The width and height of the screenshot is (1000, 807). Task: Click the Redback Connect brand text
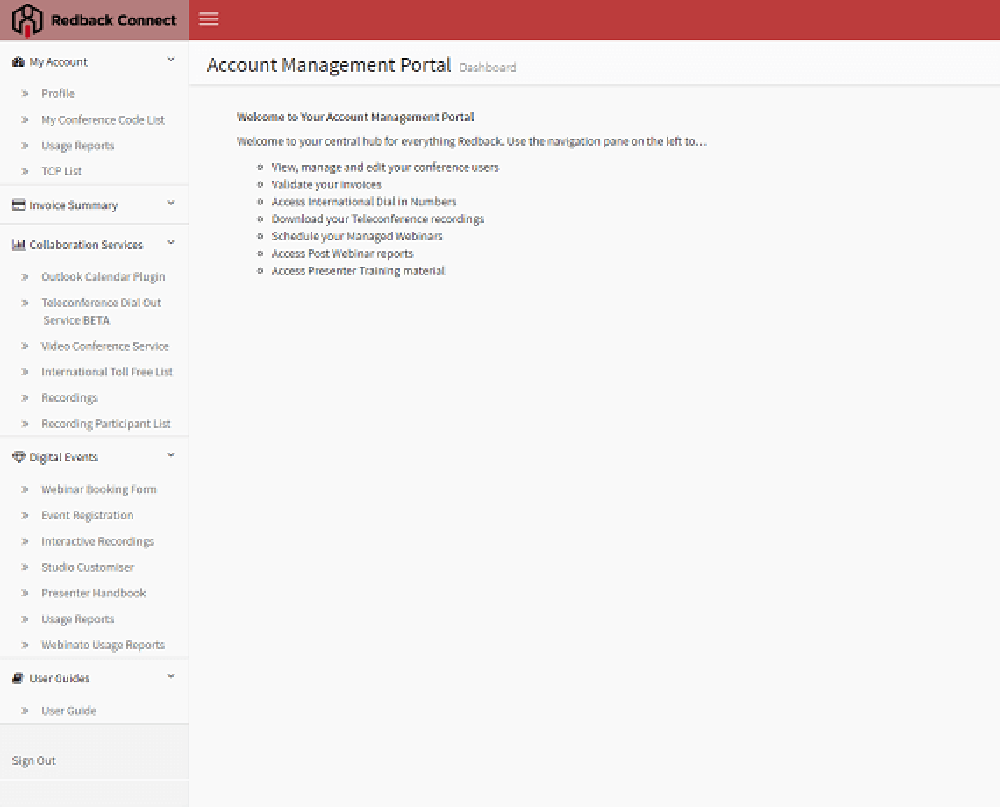114,20
